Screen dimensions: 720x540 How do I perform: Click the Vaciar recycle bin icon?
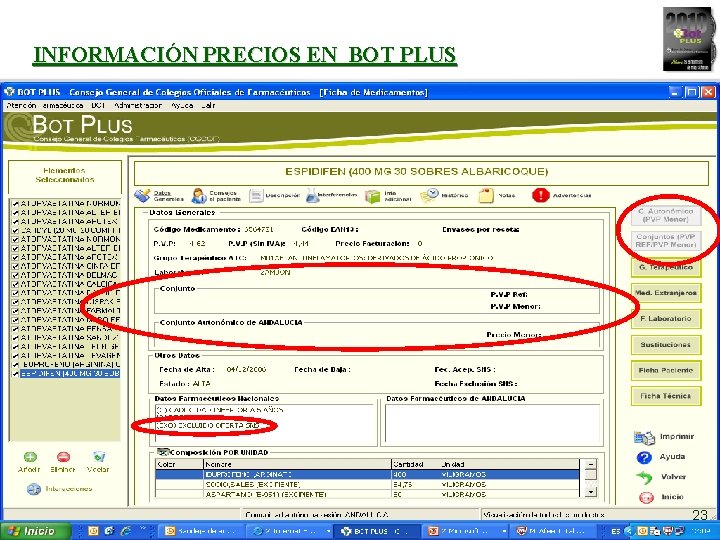click(99, 457)
